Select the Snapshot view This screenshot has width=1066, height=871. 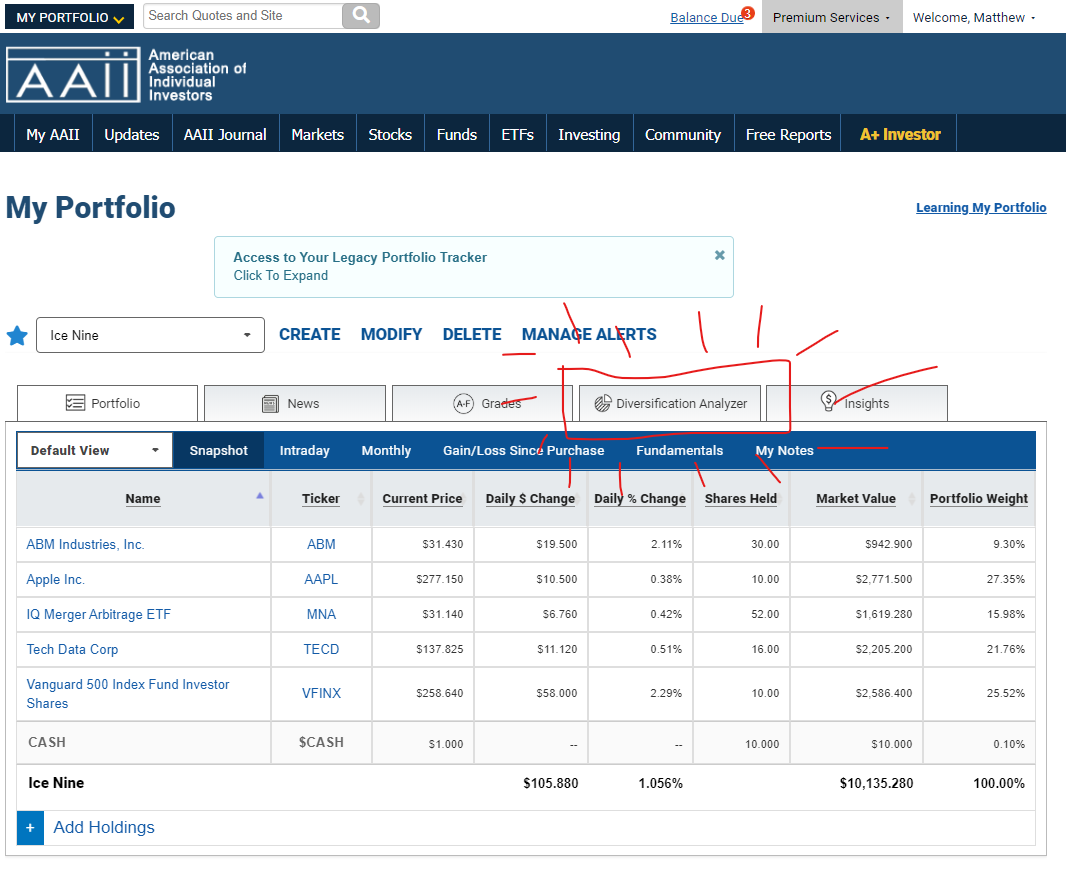tap(218, 450)
